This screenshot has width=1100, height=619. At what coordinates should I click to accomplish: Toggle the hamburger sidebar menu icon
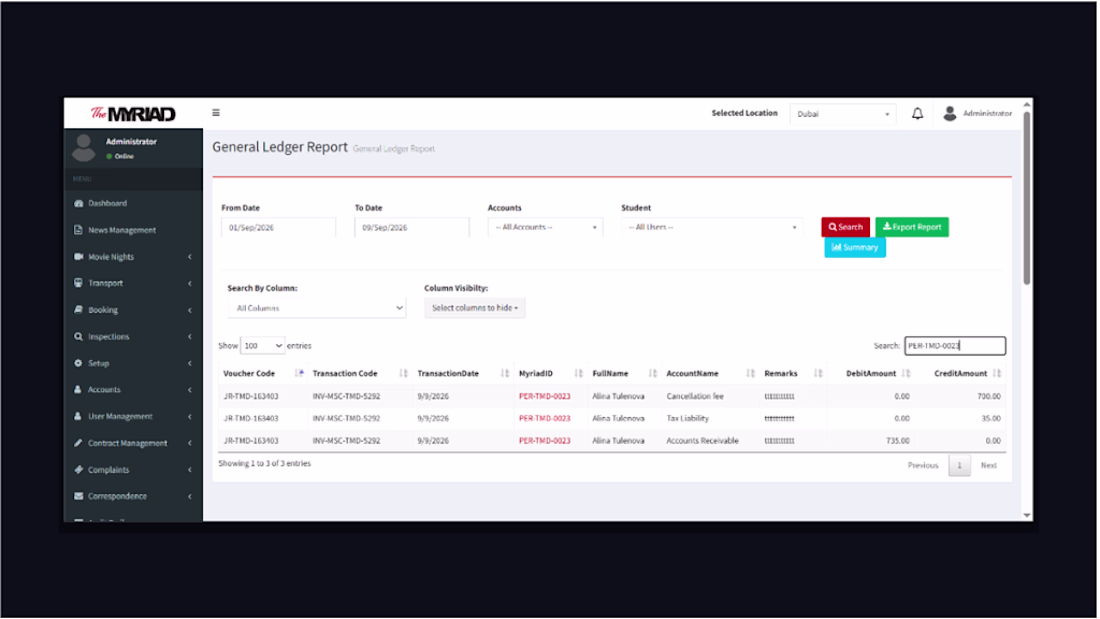pos(216,112)
